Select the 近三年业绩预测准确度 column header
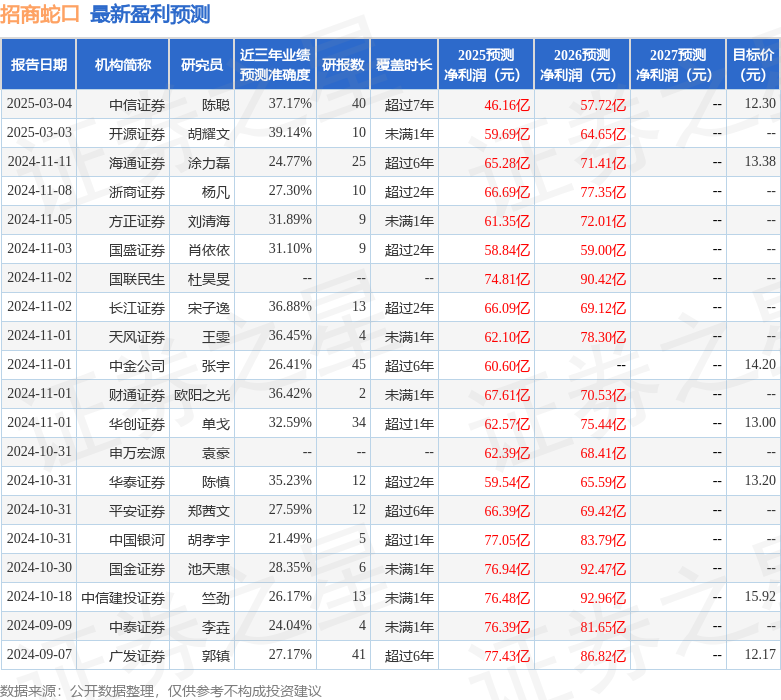 coord(275,64)
